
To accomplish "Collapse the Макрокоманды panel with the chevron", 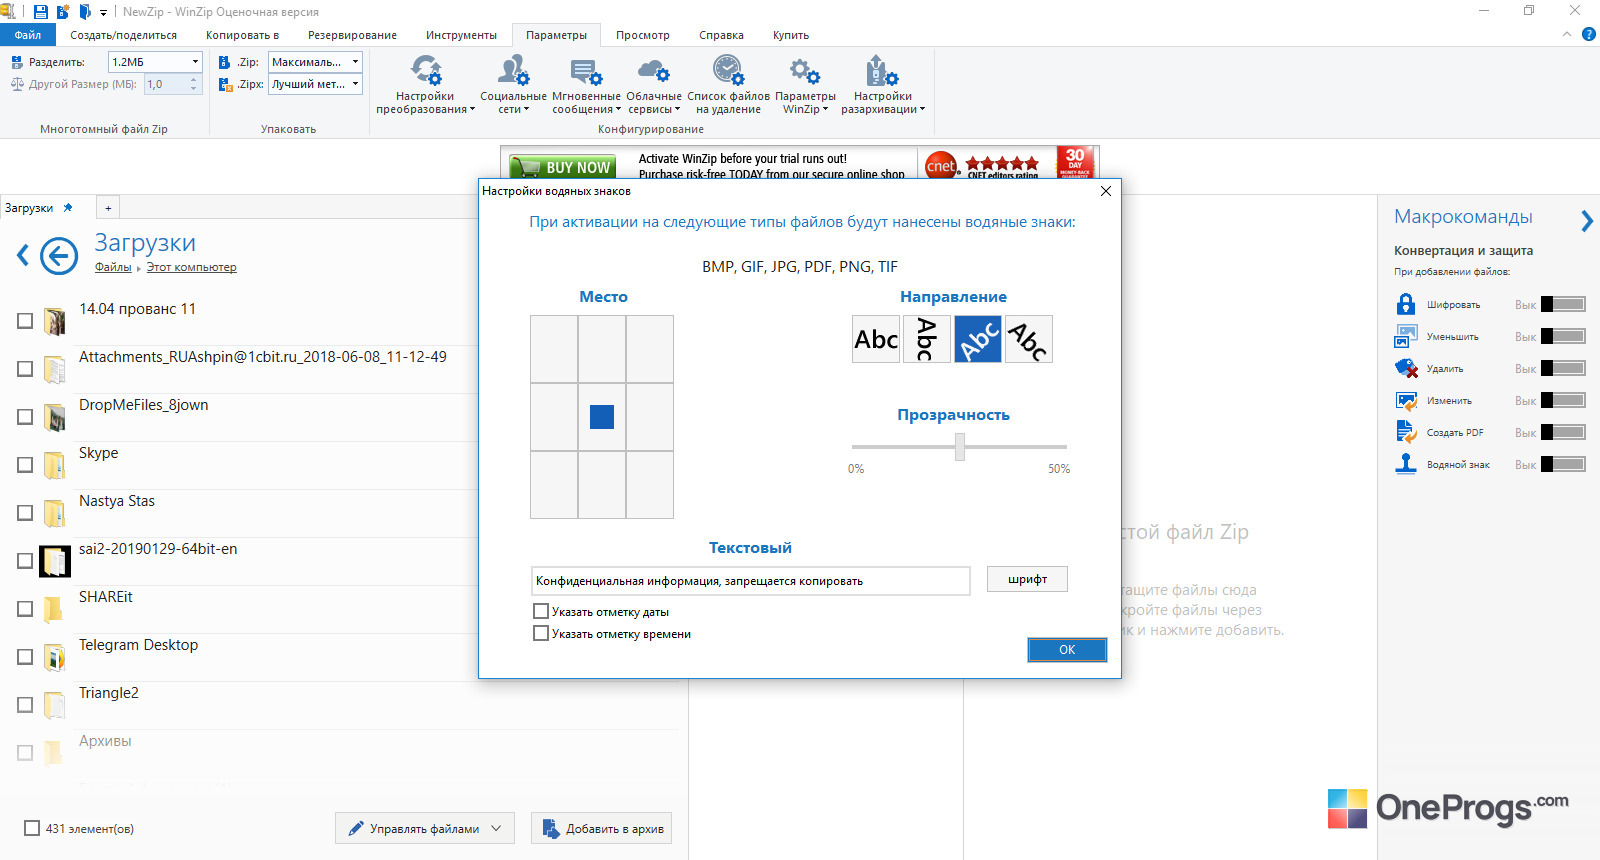I will [1587, 221].
